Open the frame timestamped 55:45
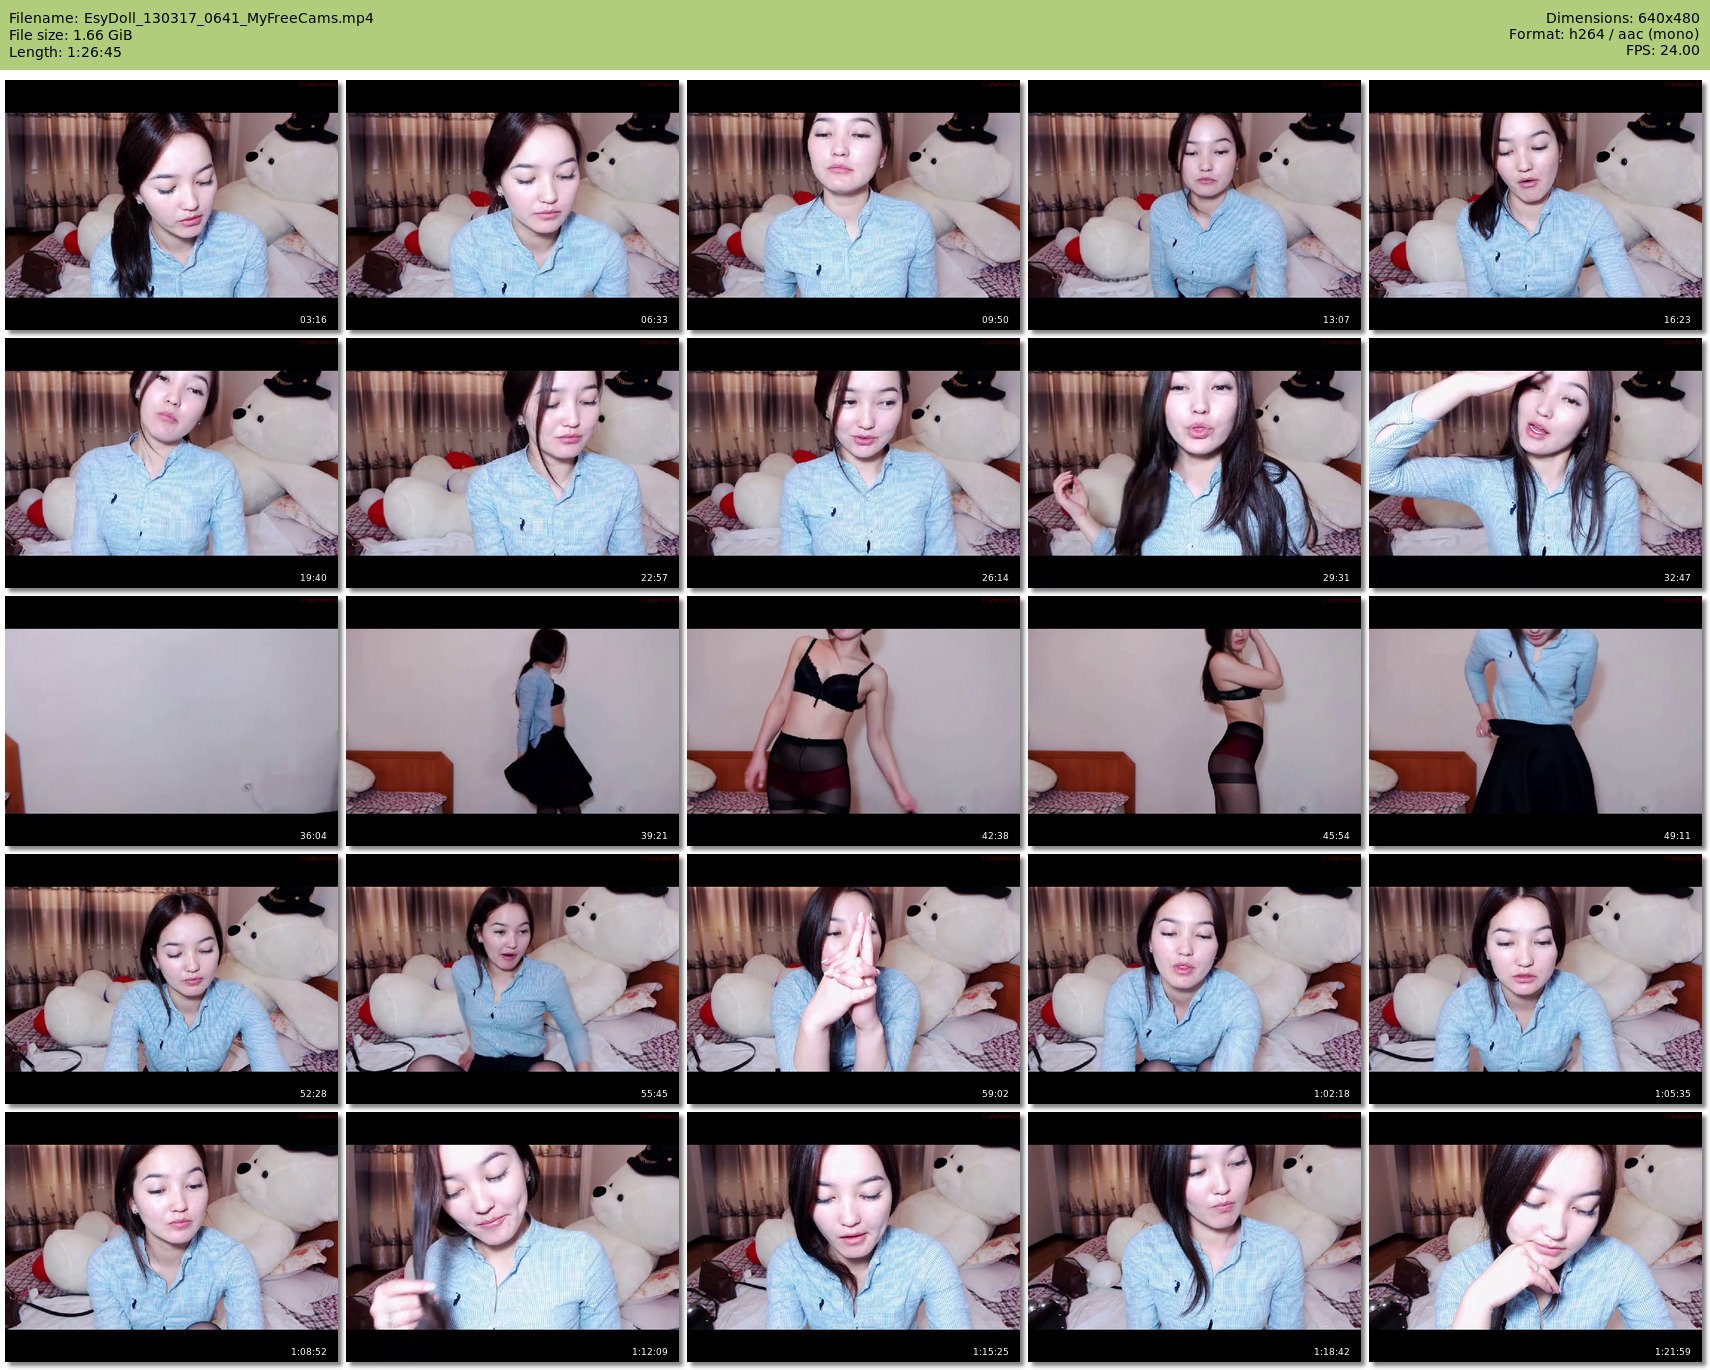This screenshot has height=1370, width=1710. click(513, 979)
